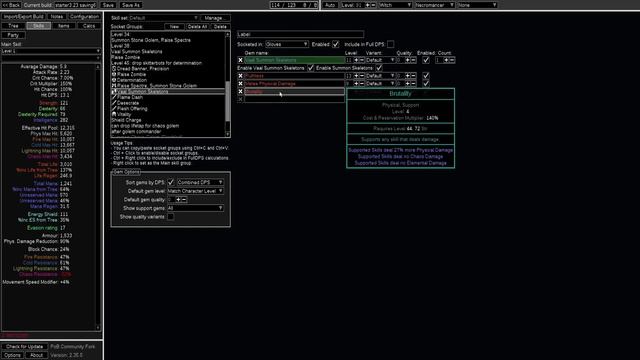Remove the Vaal Summon Skeletons gem with X
Viewport: 640px width, 360px height.
pos(240,60)
